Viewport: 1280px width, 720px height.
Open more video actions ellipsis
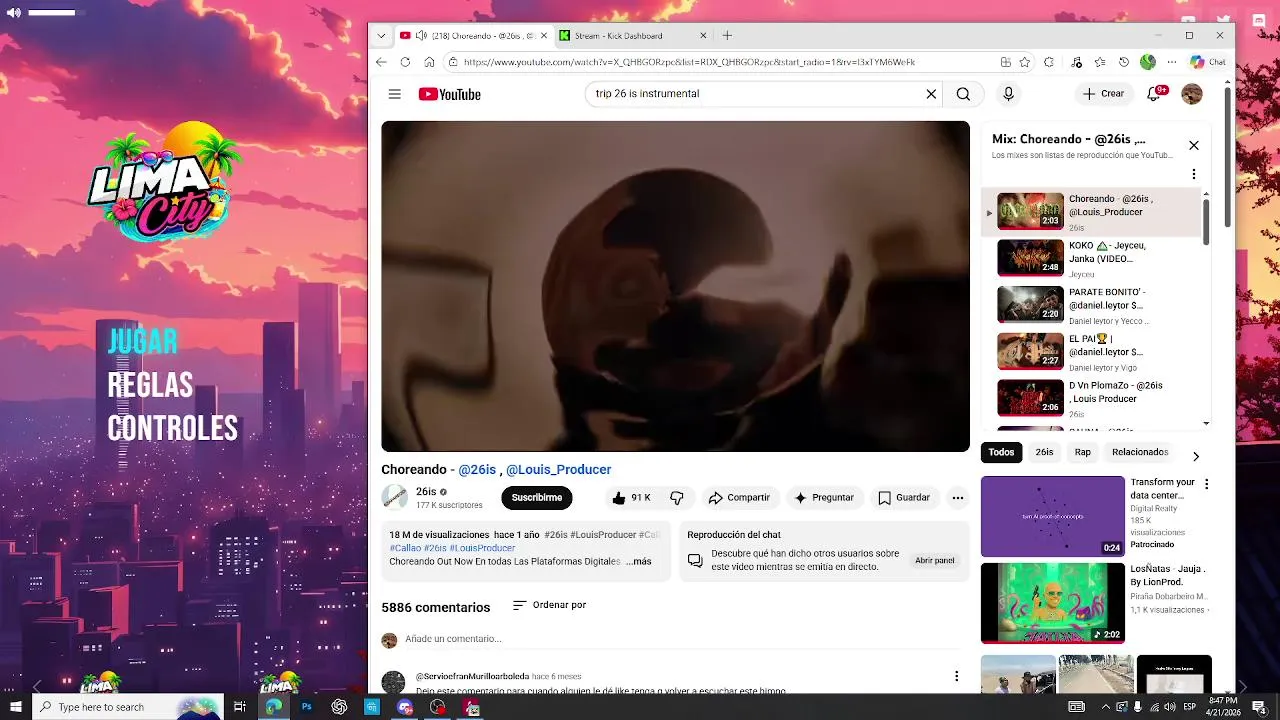(957, 497)
